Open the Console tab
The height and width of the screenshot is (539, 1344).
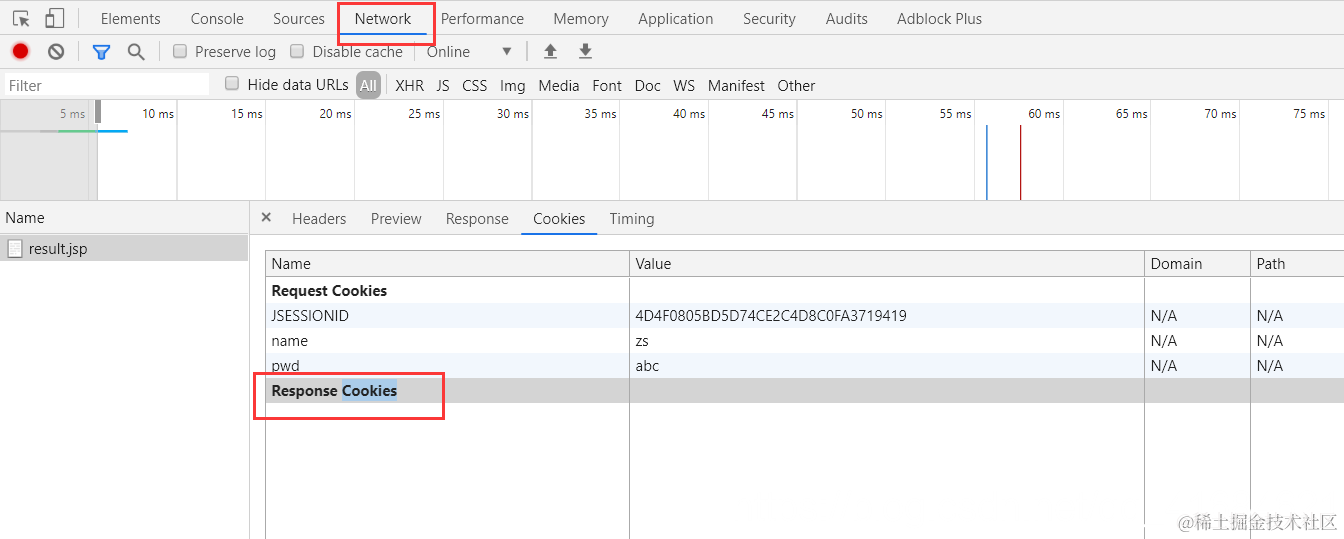point(217,18)
